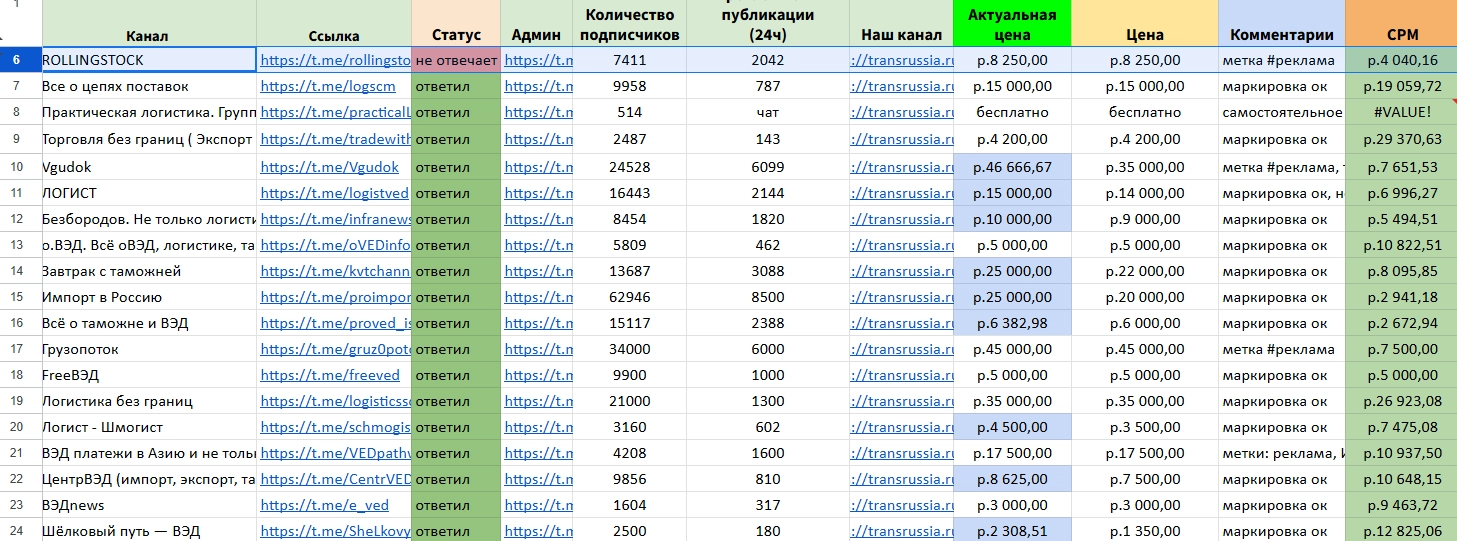Viewport: 1457px width, 541px height.
Task: Select the р.6 382,98 actual price cell
Action: coord(1012,323)
